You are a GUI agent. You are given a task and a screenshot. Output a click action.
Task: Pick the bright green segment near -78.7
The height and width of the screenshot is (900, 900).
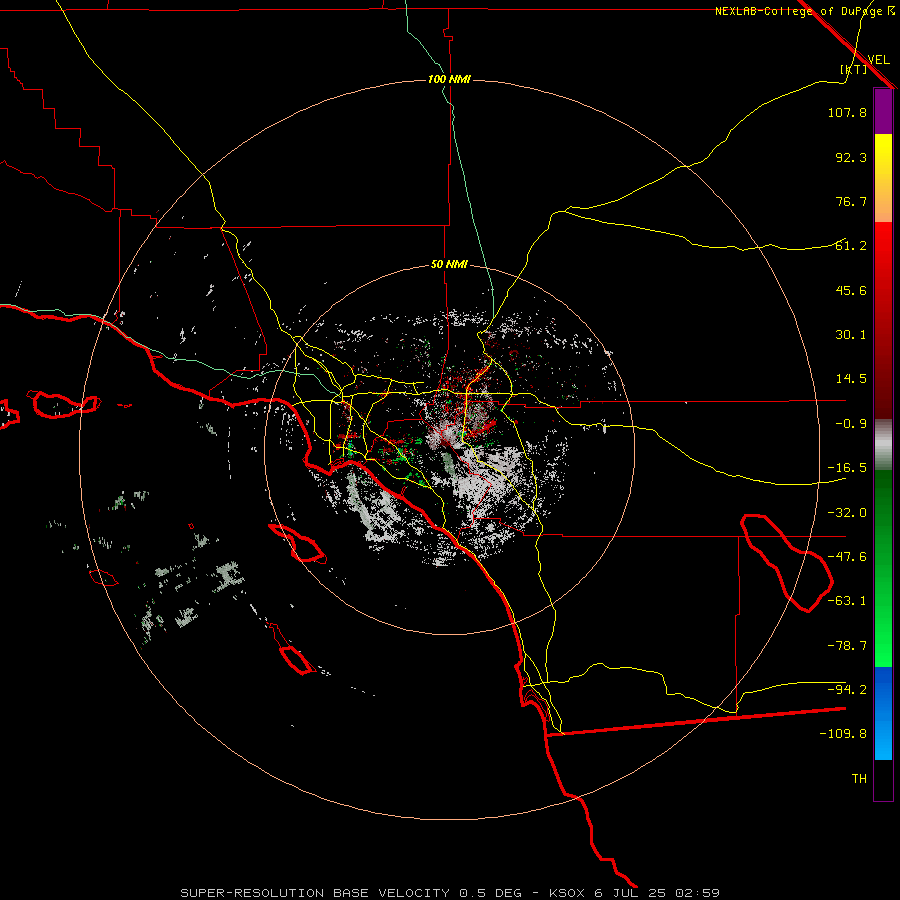[883, 646]
